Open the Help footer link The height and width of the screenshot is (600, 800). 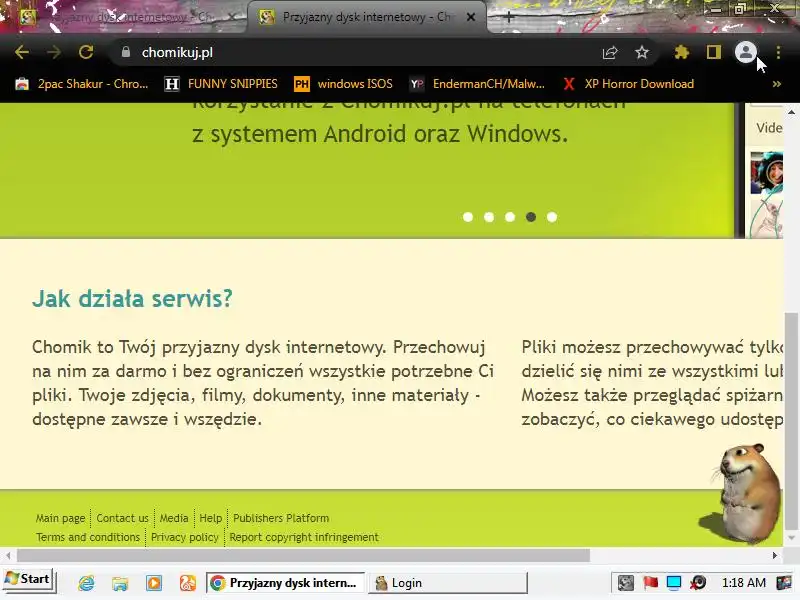(211, 518)
